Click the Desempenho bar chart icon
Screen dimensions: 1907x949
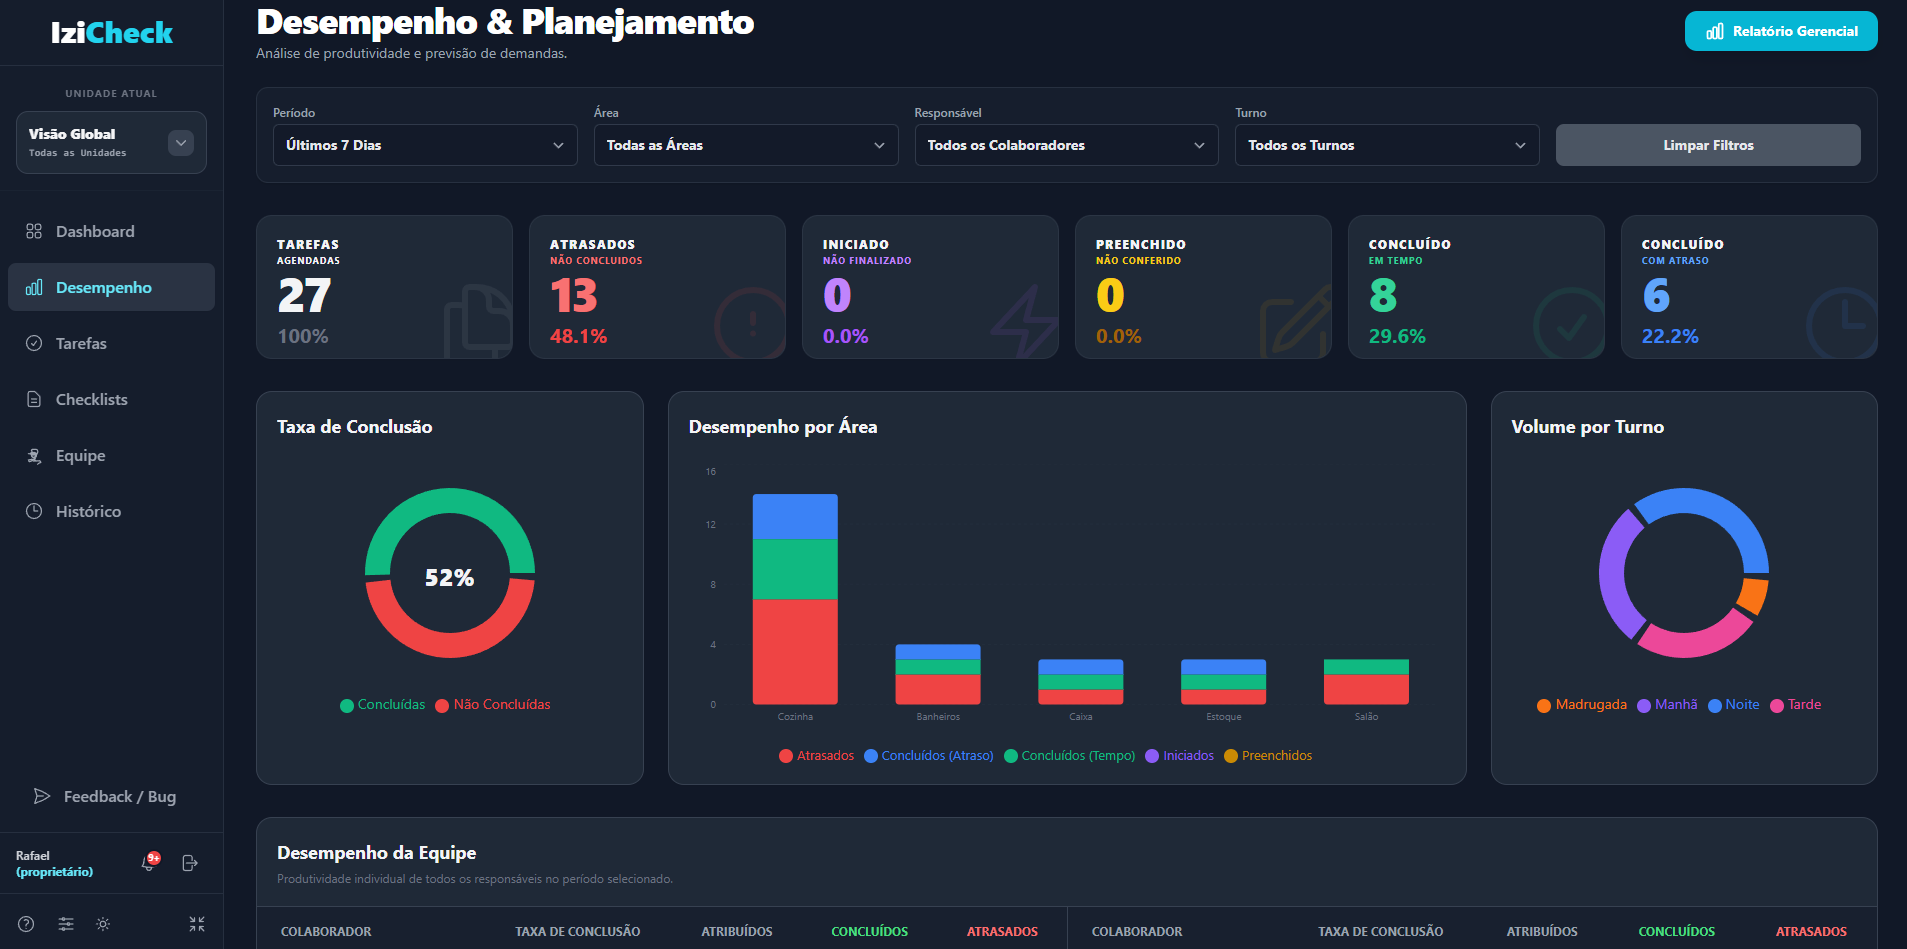pyautogui.click(x=34, y=287)
